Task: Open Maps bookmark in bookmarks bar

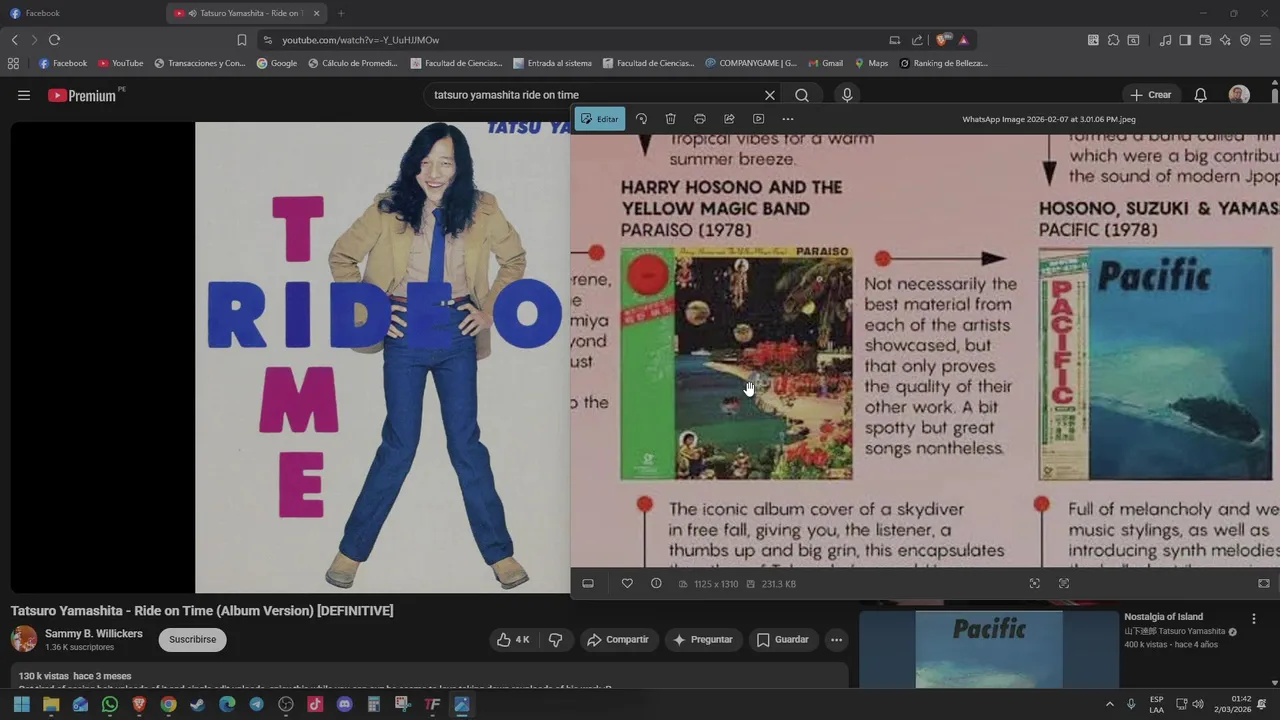Action: (x=871, y=63)
